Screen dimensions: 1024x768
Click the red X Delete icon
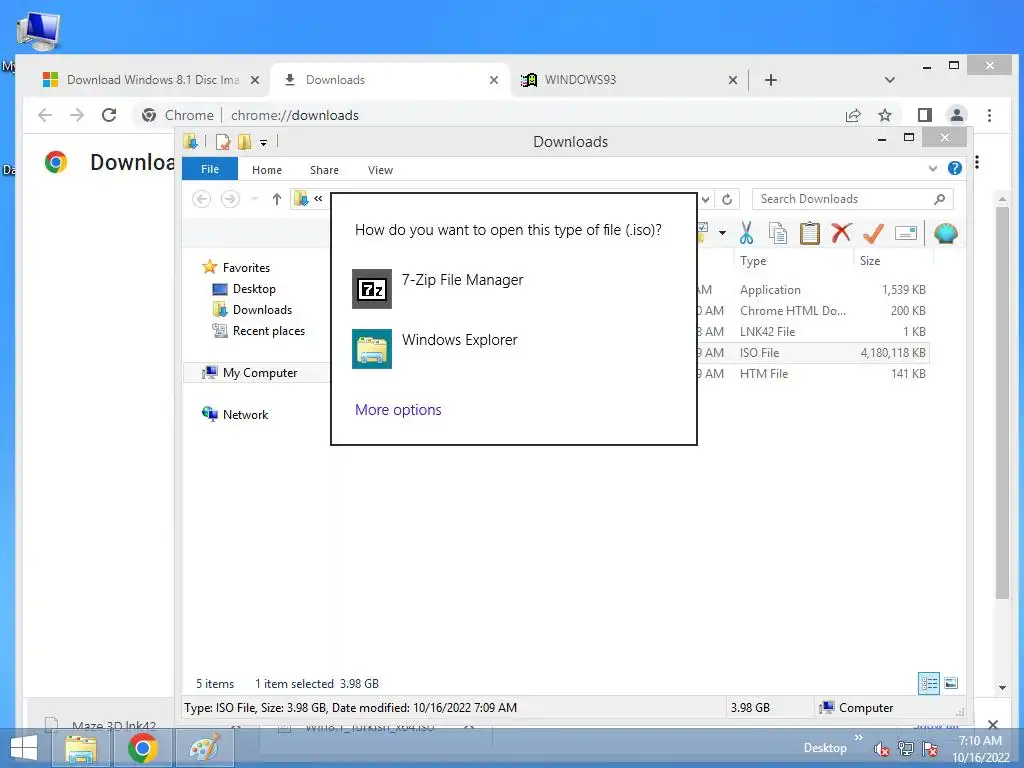point(841,232)
